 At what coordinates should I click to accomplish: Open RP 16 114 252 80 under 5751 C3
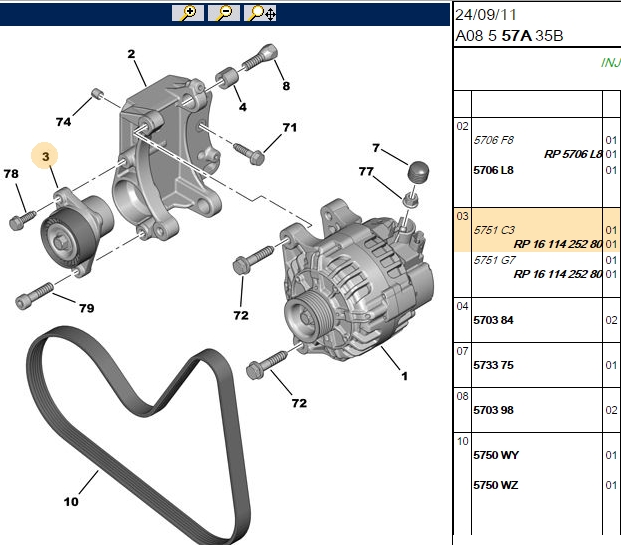coord(558,244)
